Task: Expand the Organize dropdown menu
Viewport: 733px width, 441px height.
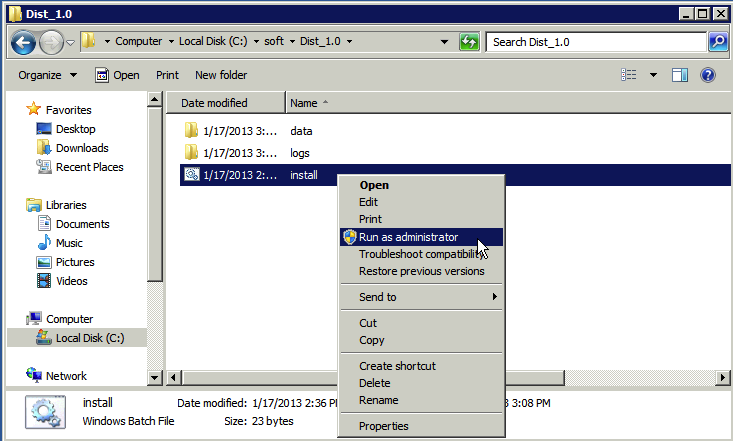Action: pyautogui.click(x=47, y=75)
